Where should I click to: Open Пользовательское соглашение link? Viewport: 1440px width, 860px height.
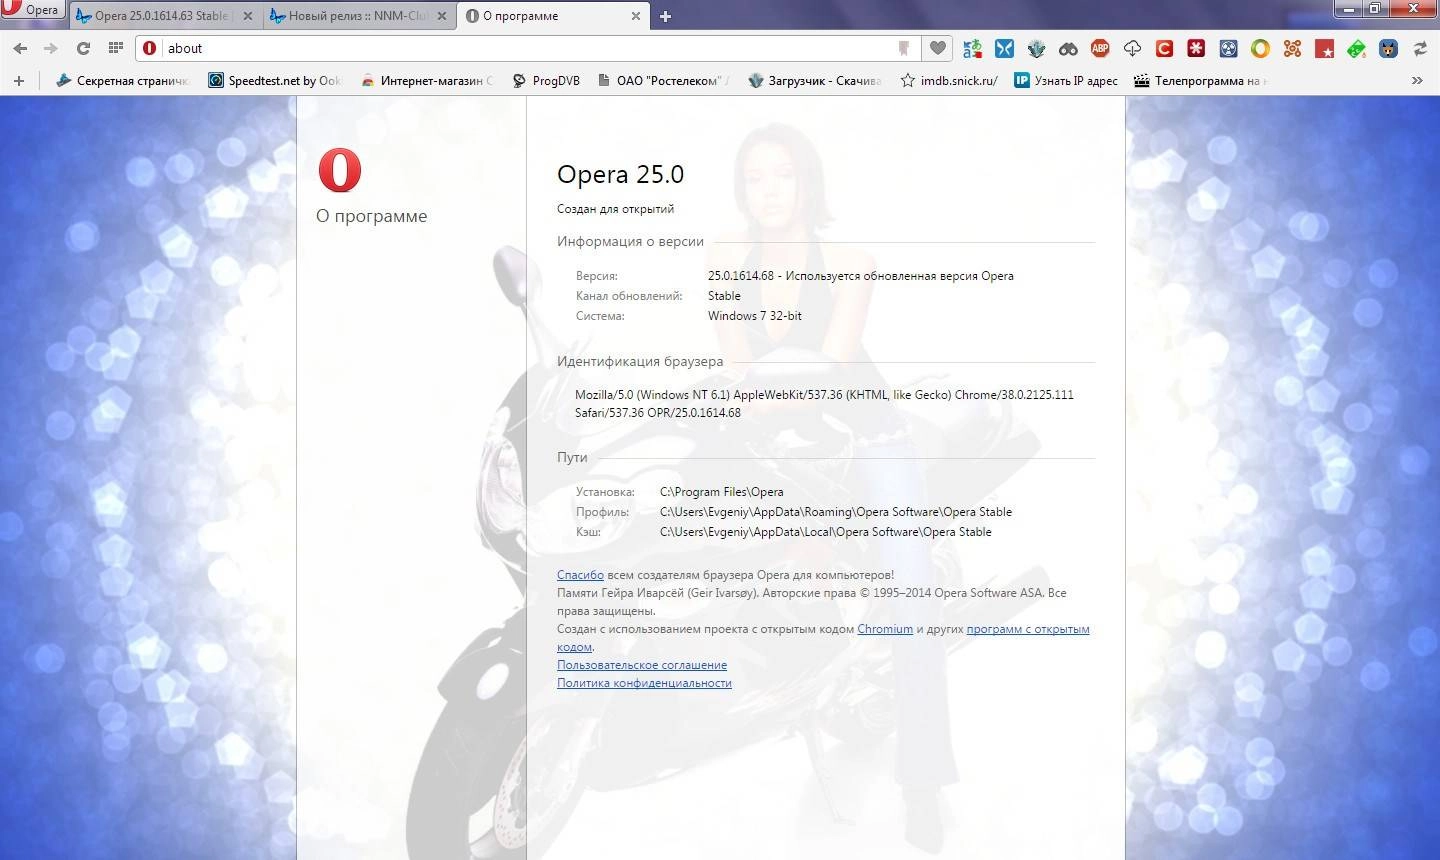642,665
